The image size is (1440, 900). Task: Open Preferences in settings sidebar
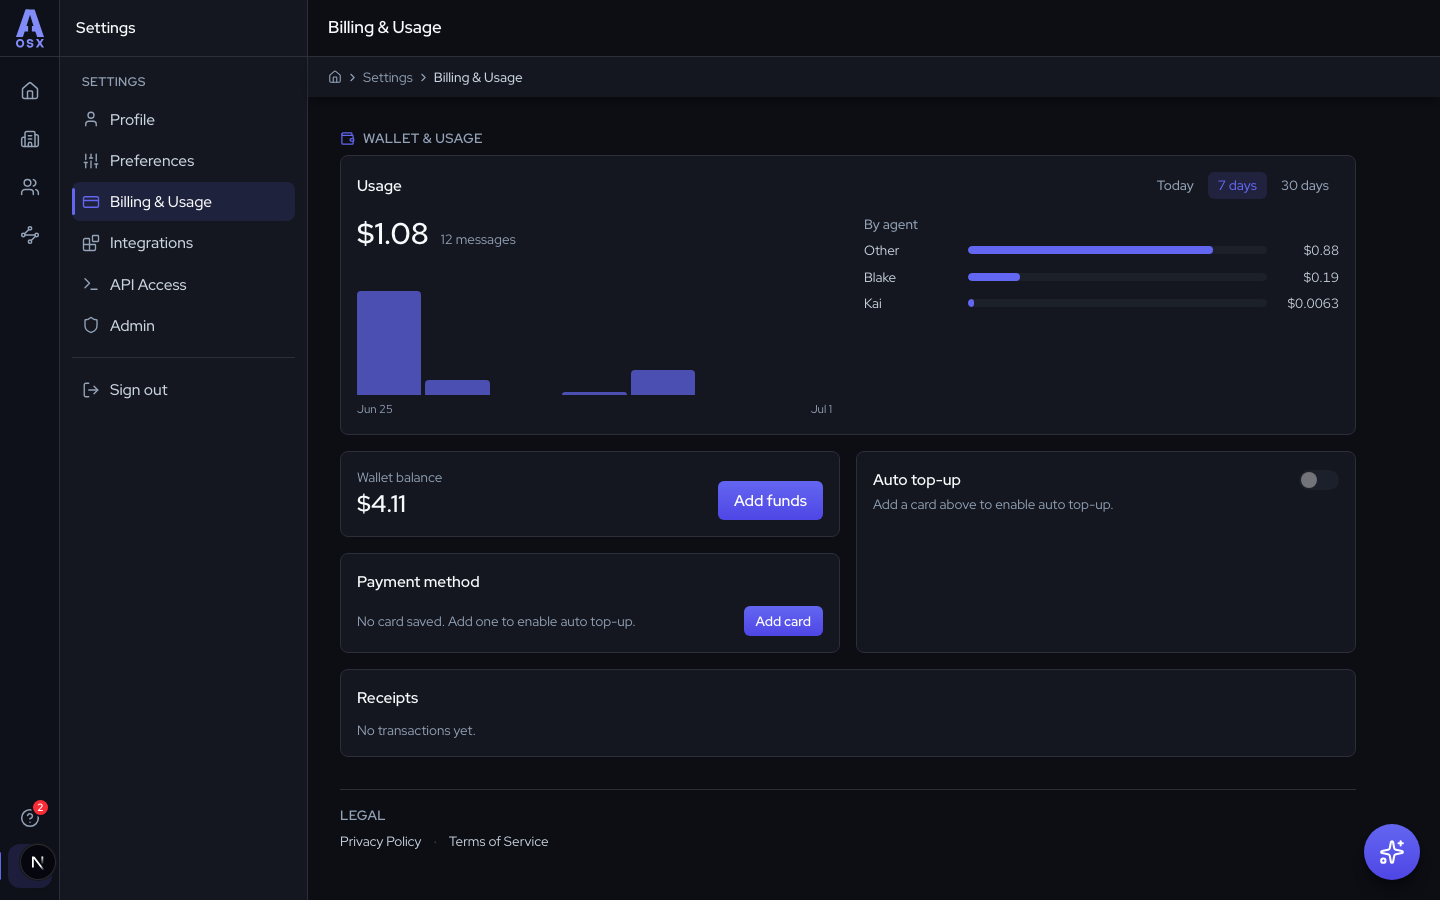tap(184, 161)
